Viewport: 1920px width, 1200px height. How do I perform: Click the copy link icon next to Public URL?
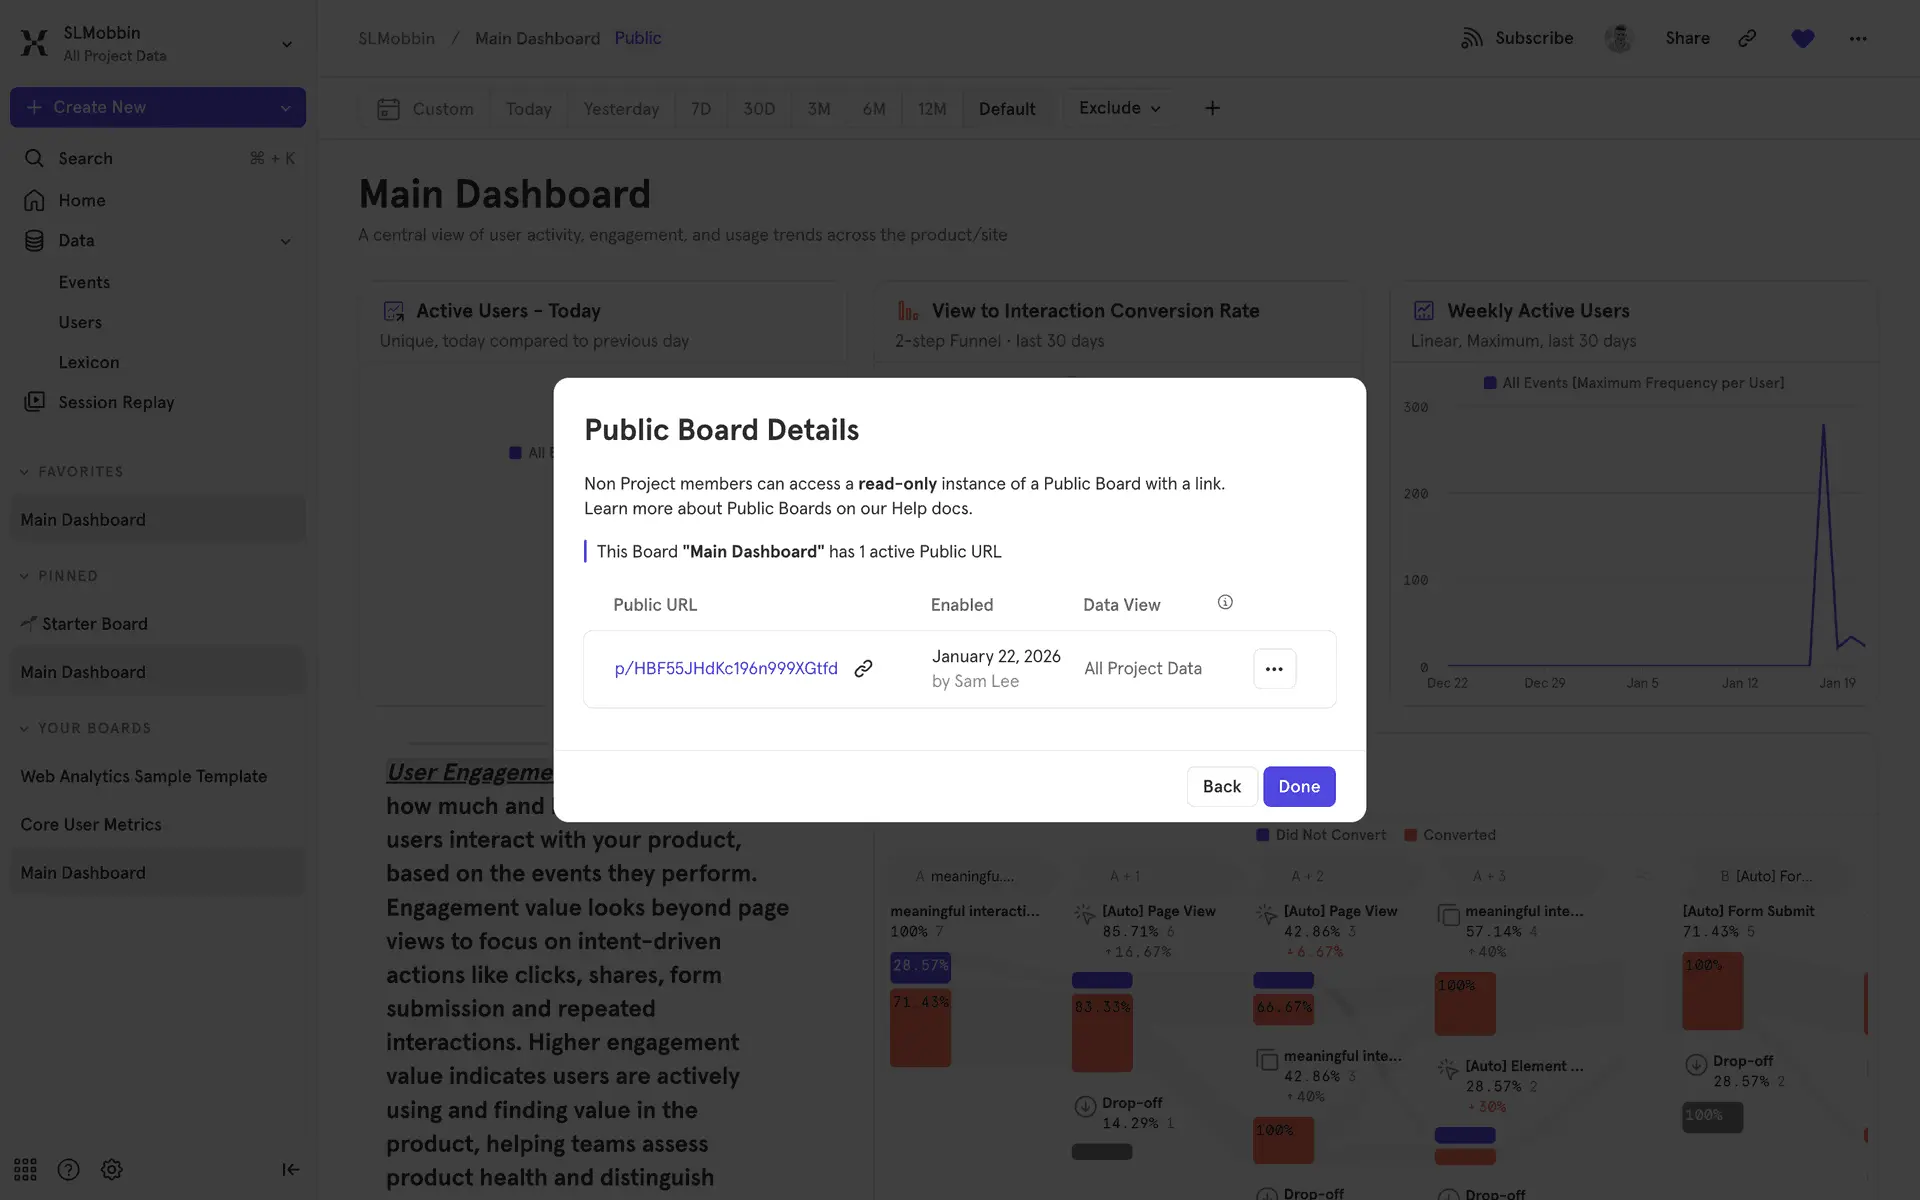(x=863, y=668)
